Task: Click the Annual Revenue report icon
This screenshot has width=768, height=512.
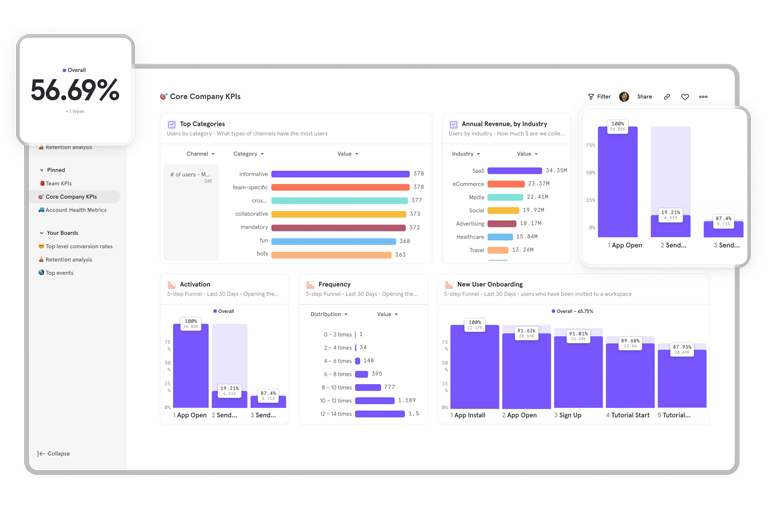Action: 454,125
